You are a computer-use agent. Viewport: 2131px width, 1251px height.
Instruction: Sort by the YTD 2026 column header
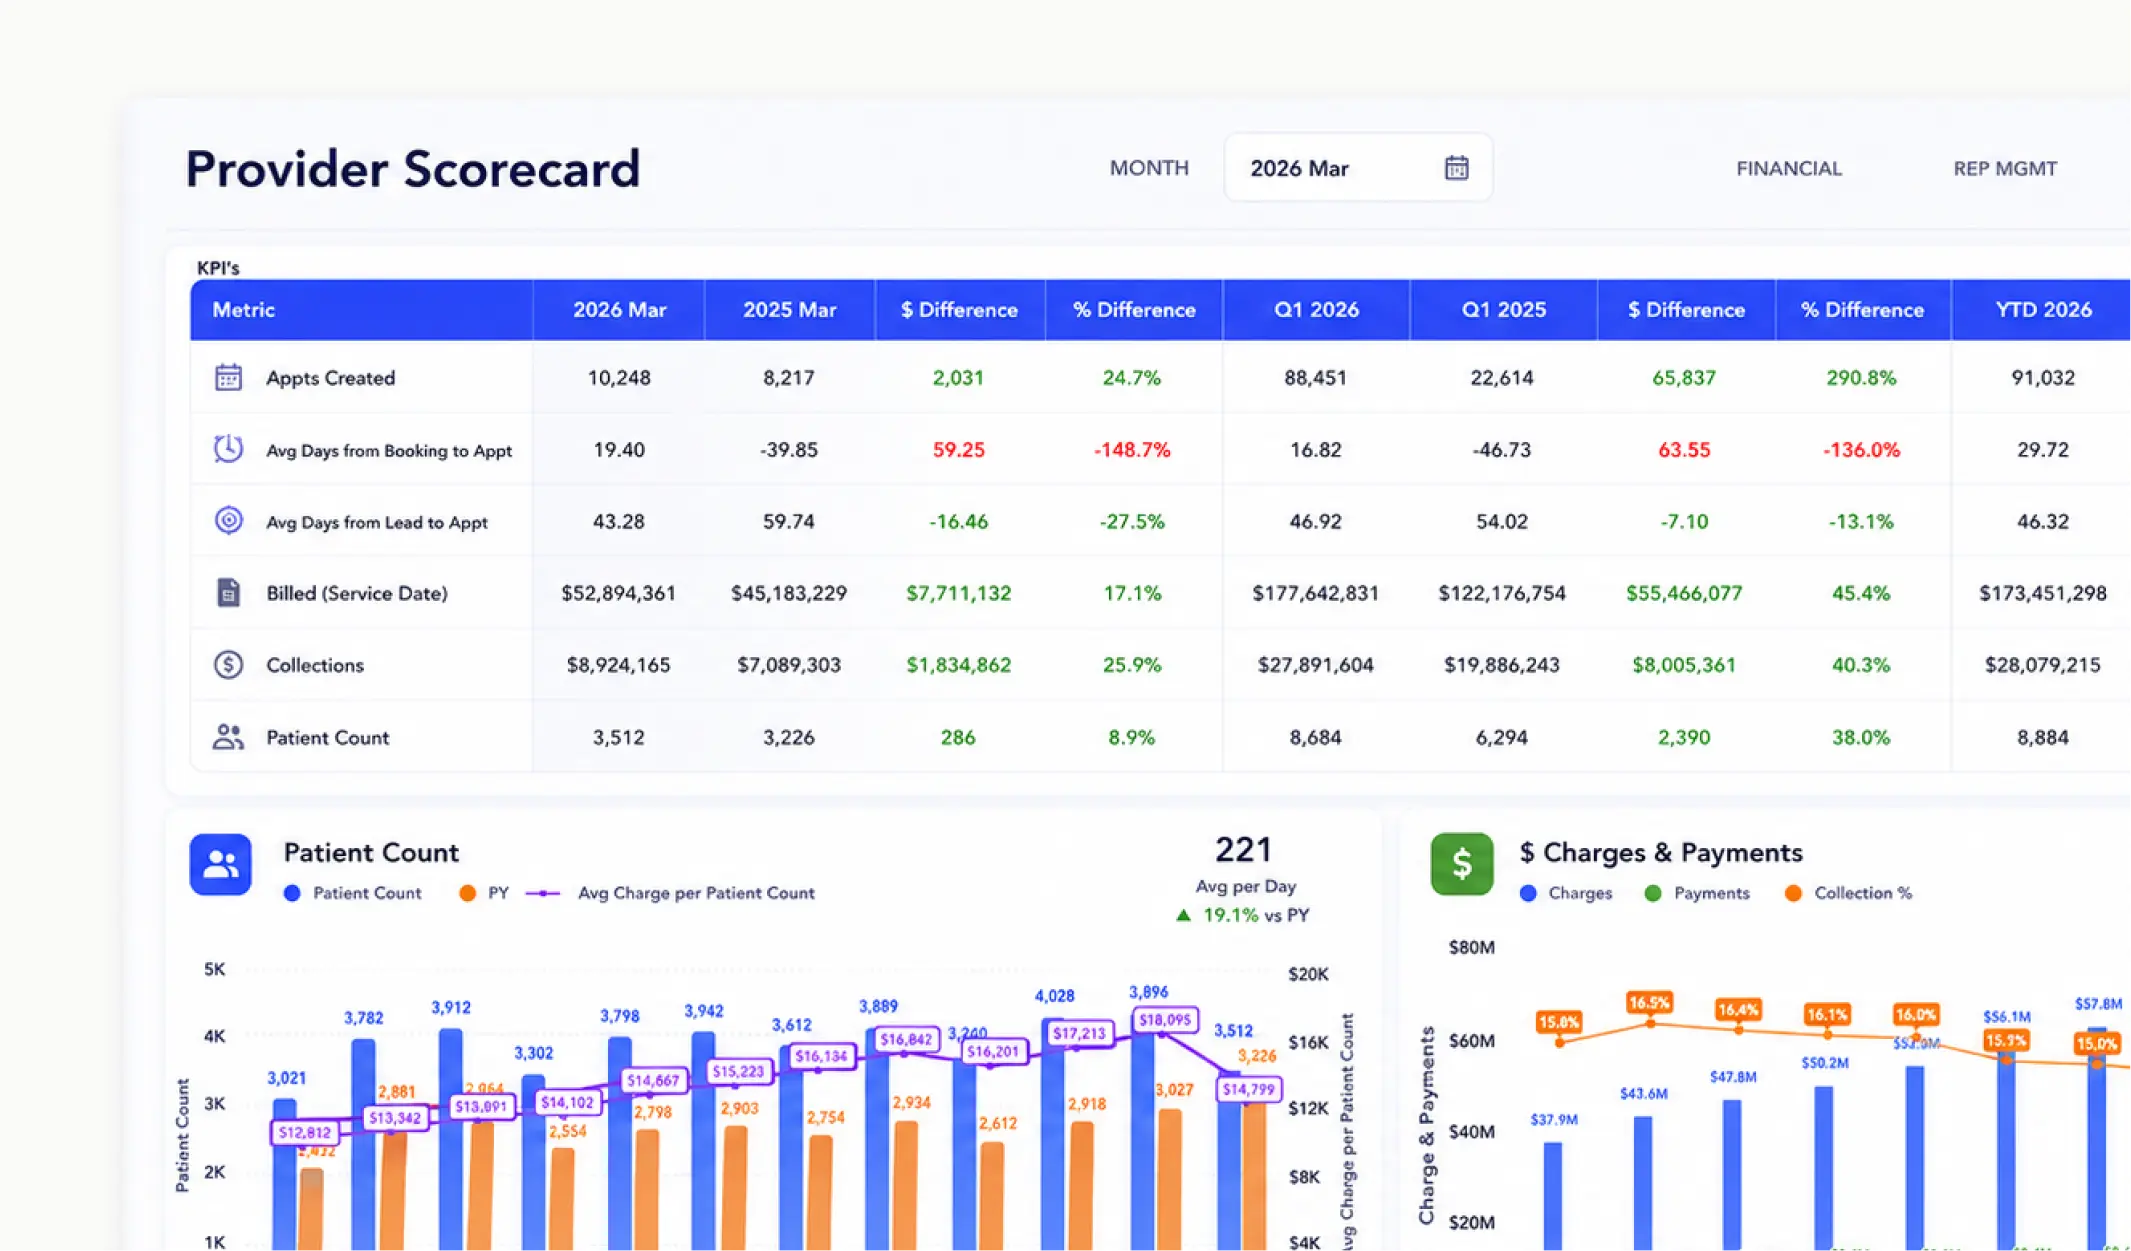pos(2043,310)
